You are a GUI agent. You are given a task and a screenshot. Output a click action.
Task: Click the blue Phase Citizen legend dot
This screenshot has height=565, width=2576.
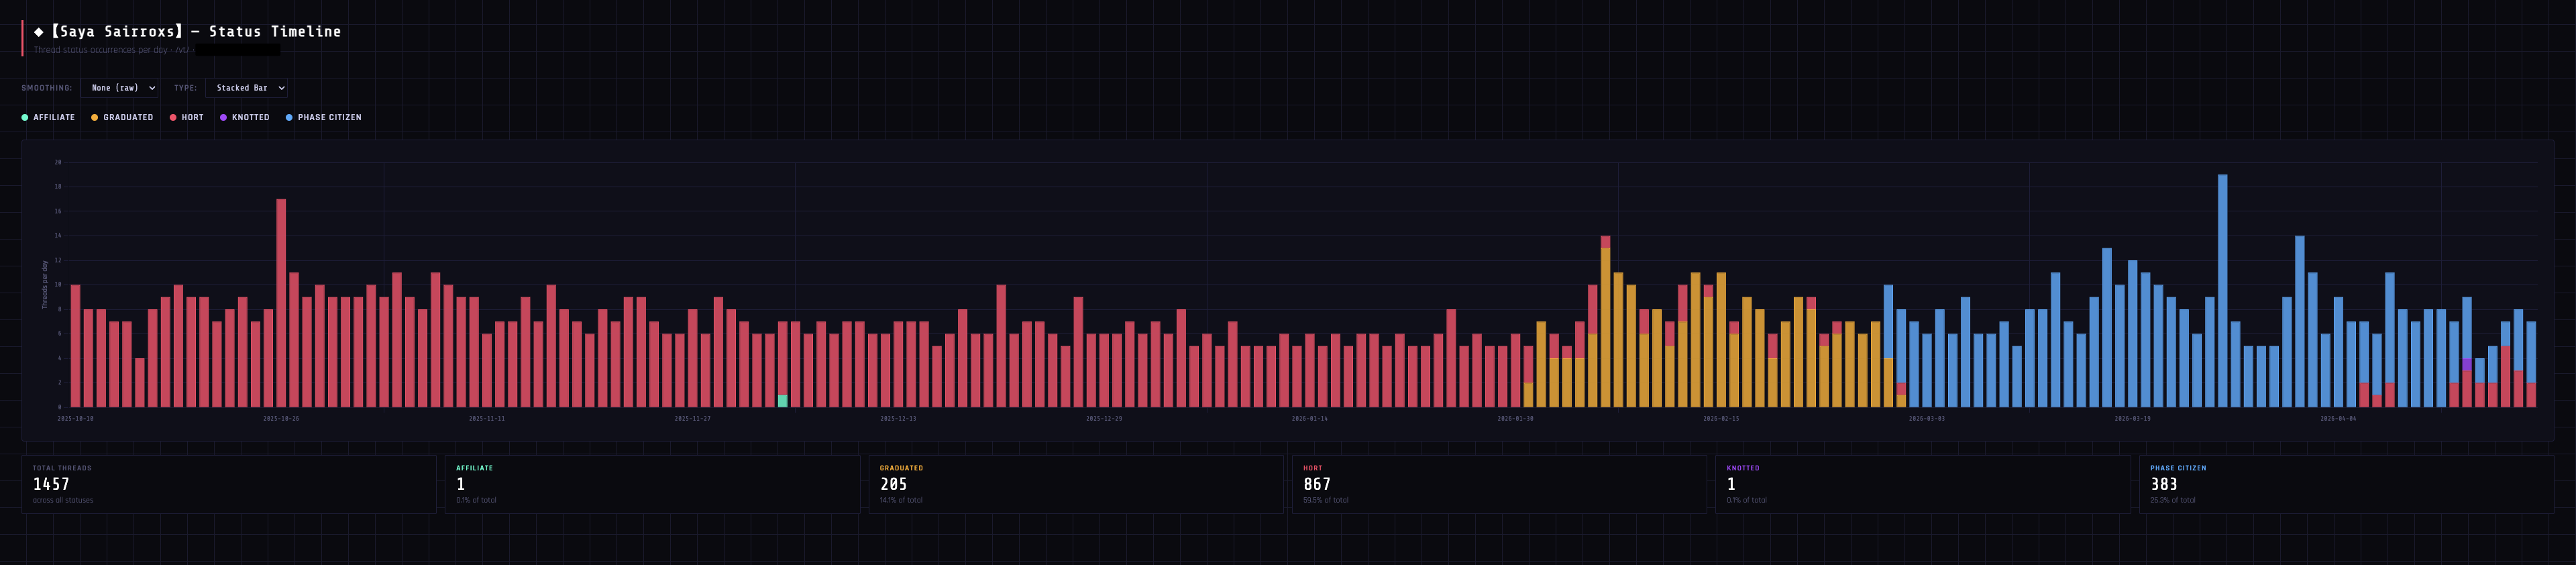[289, 118]
